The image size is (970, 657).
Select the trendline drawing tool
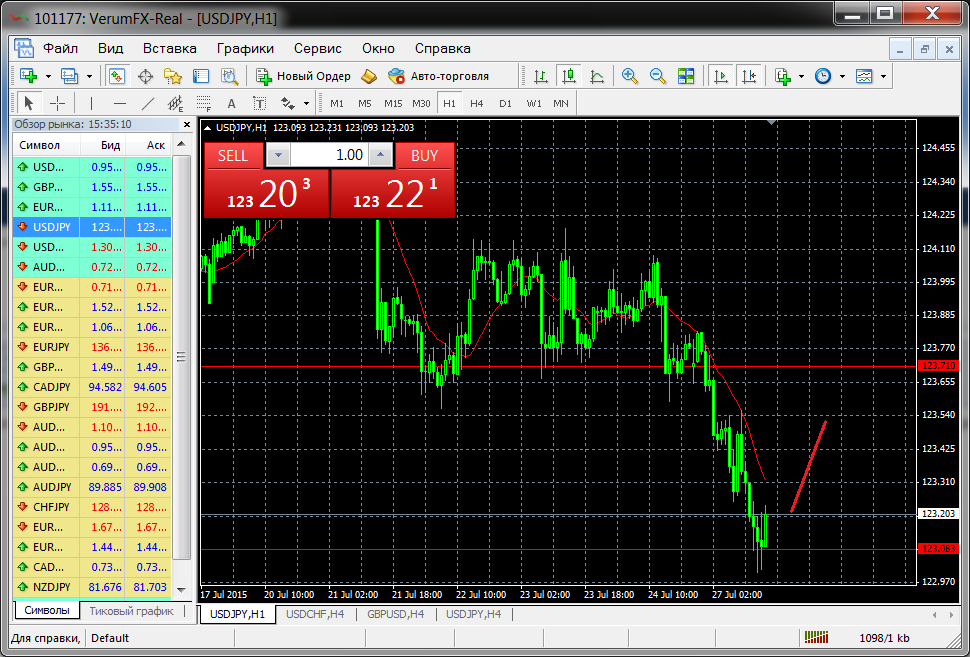coord(148,103)
